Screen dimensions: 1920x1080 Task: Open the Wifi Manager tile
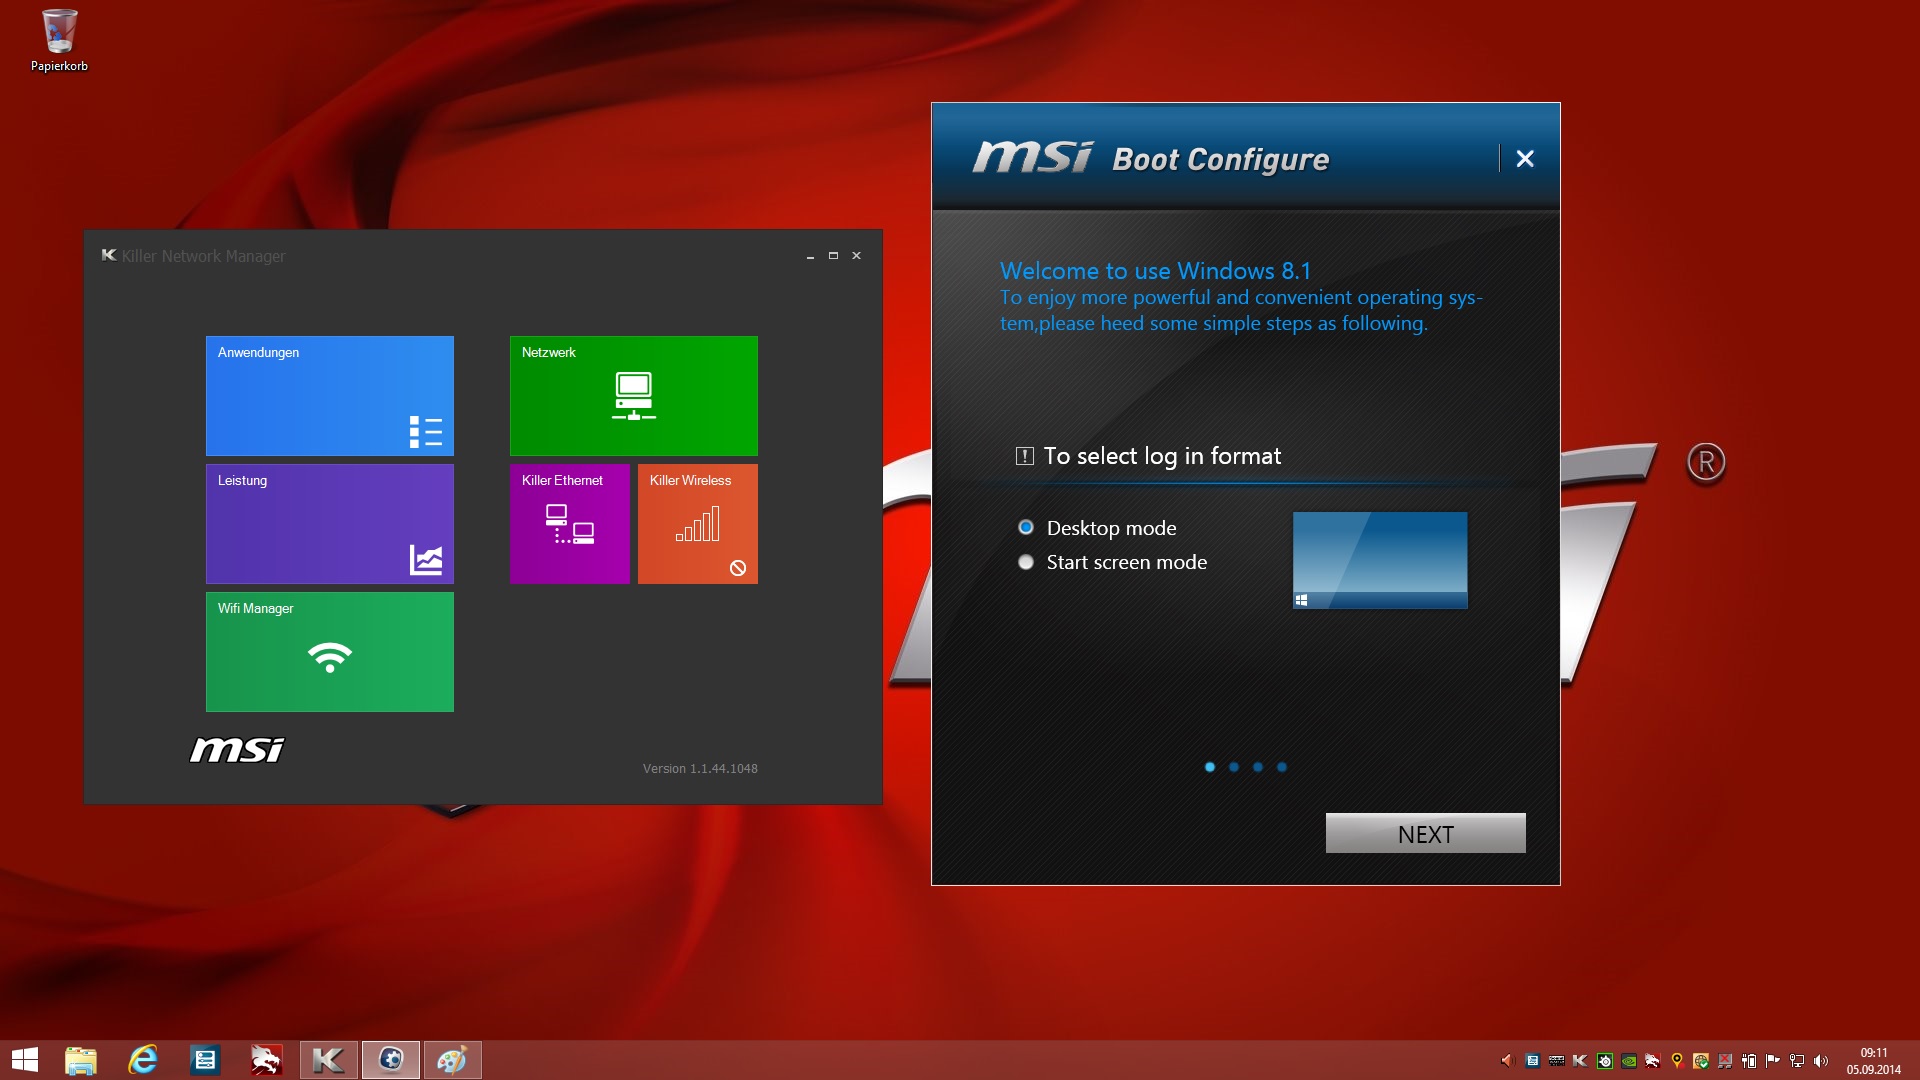tap(330, 652)
